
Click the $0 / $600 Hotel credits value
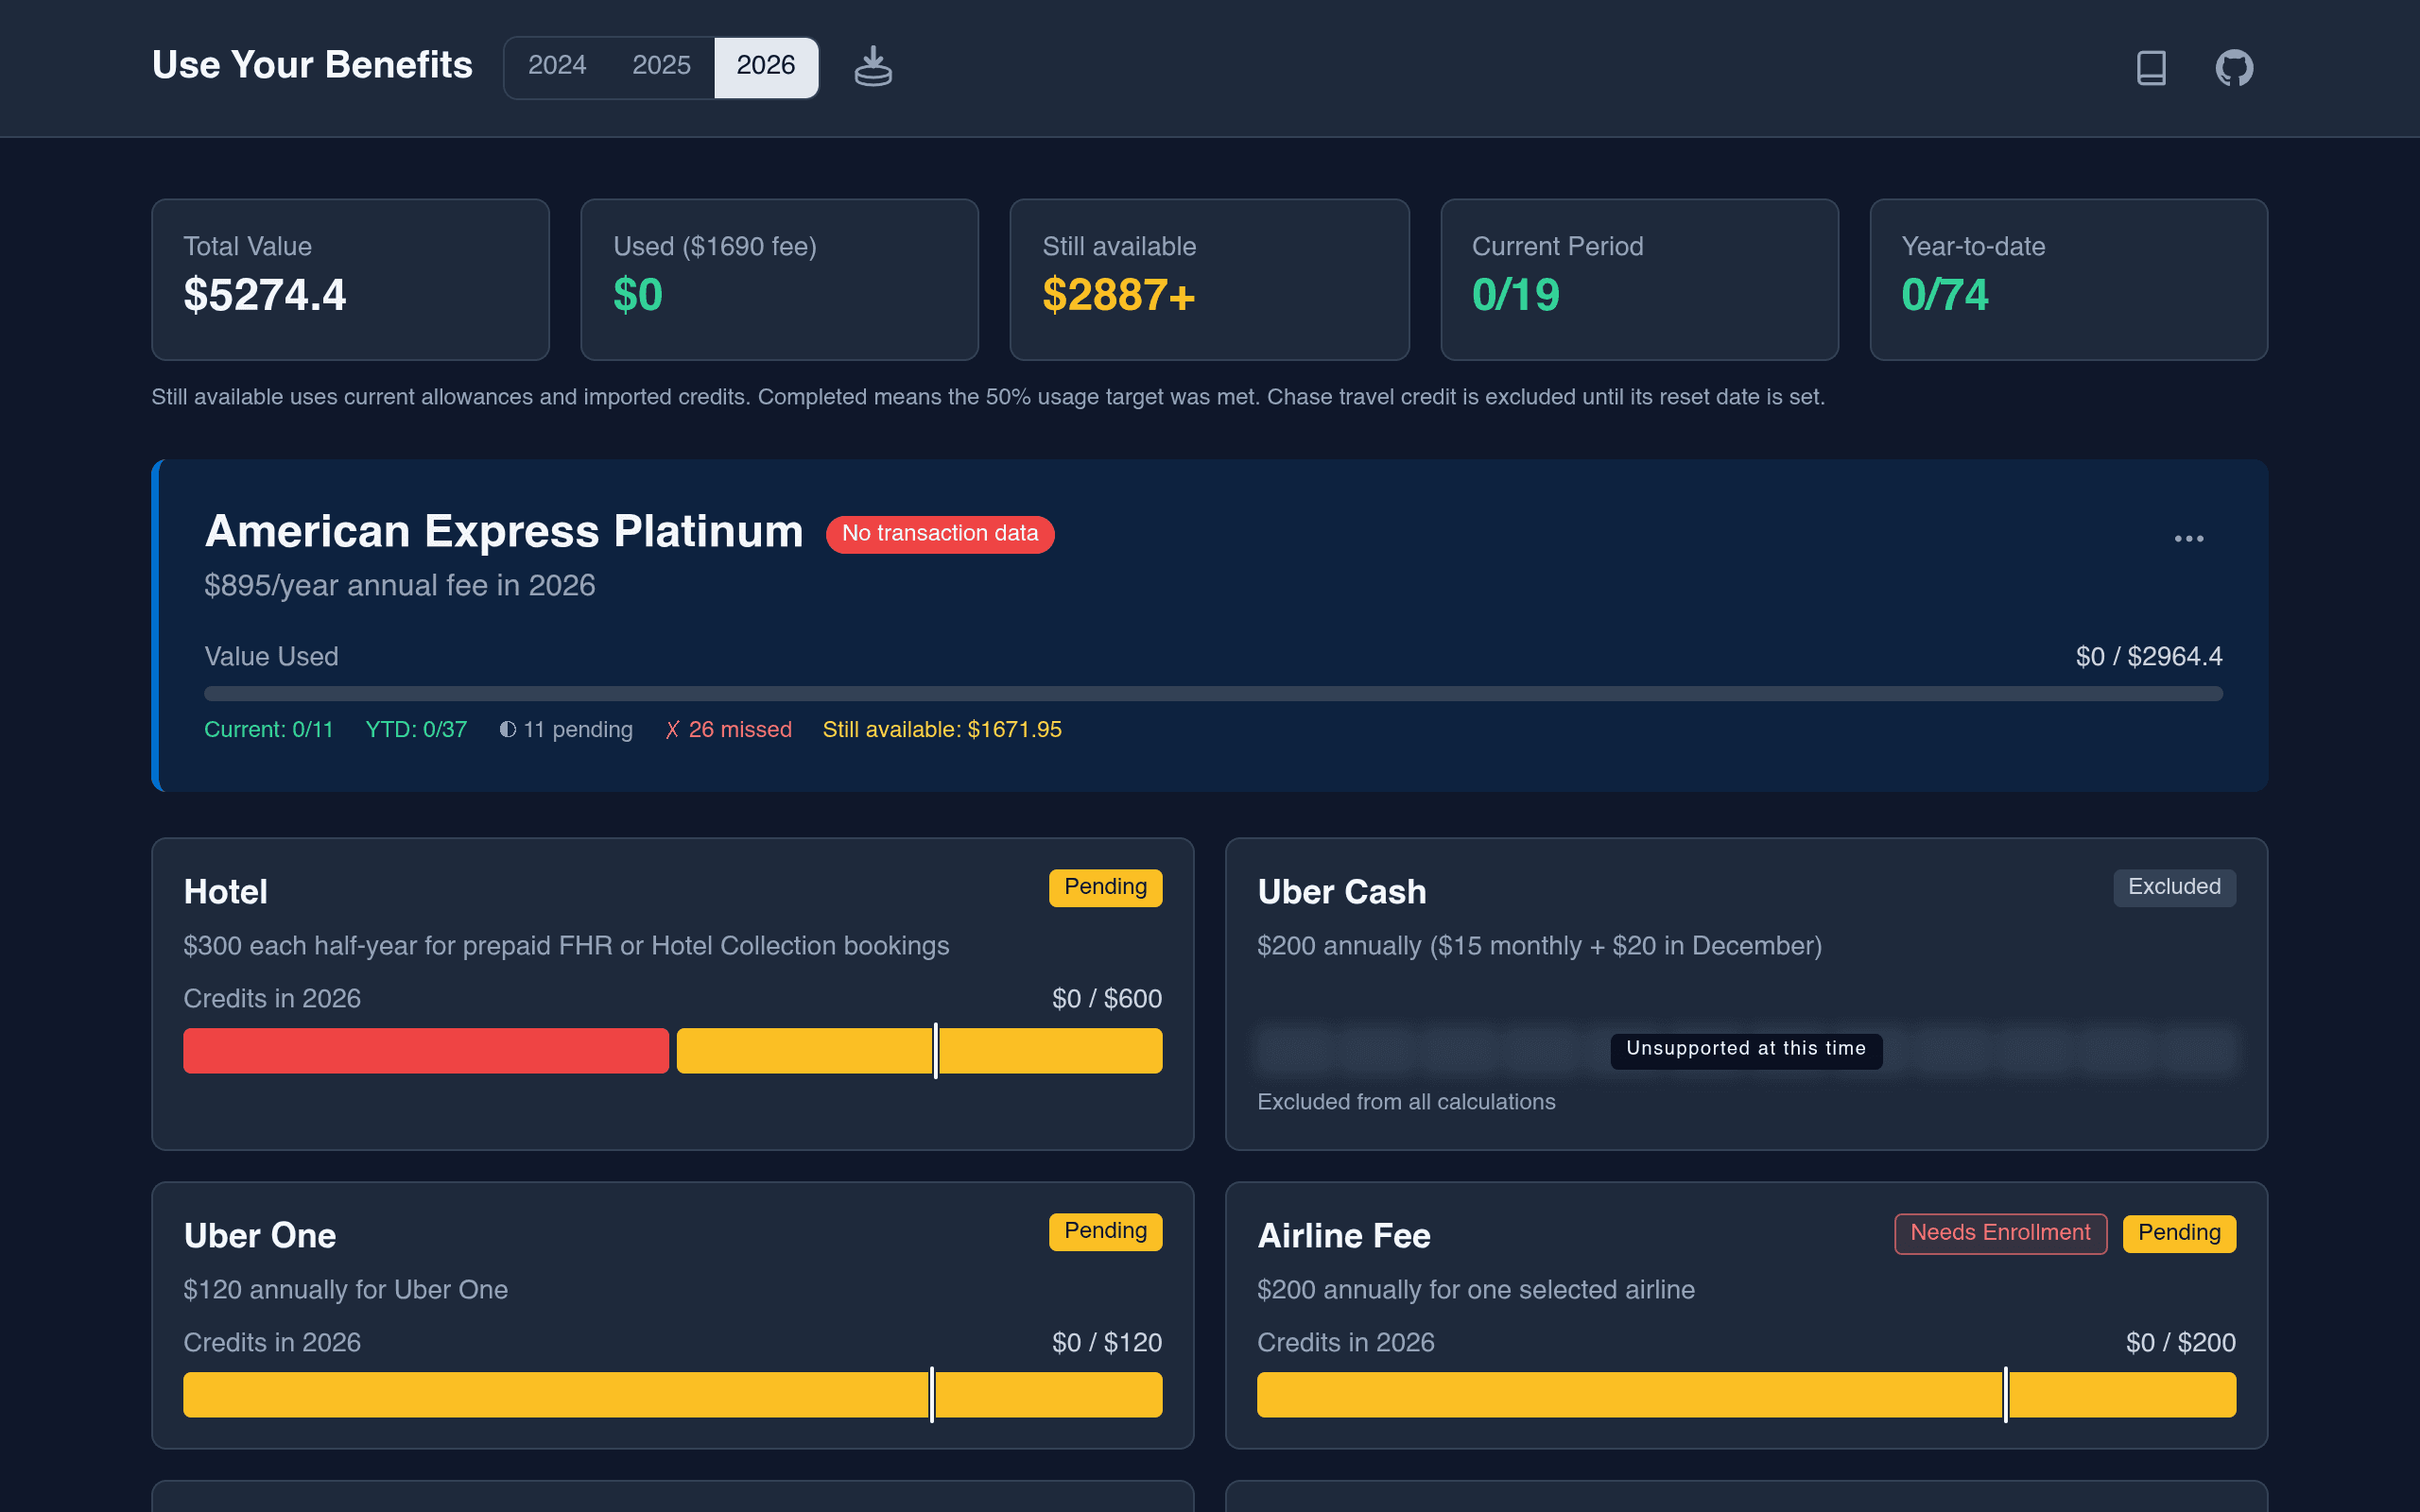click(1107, 999)
